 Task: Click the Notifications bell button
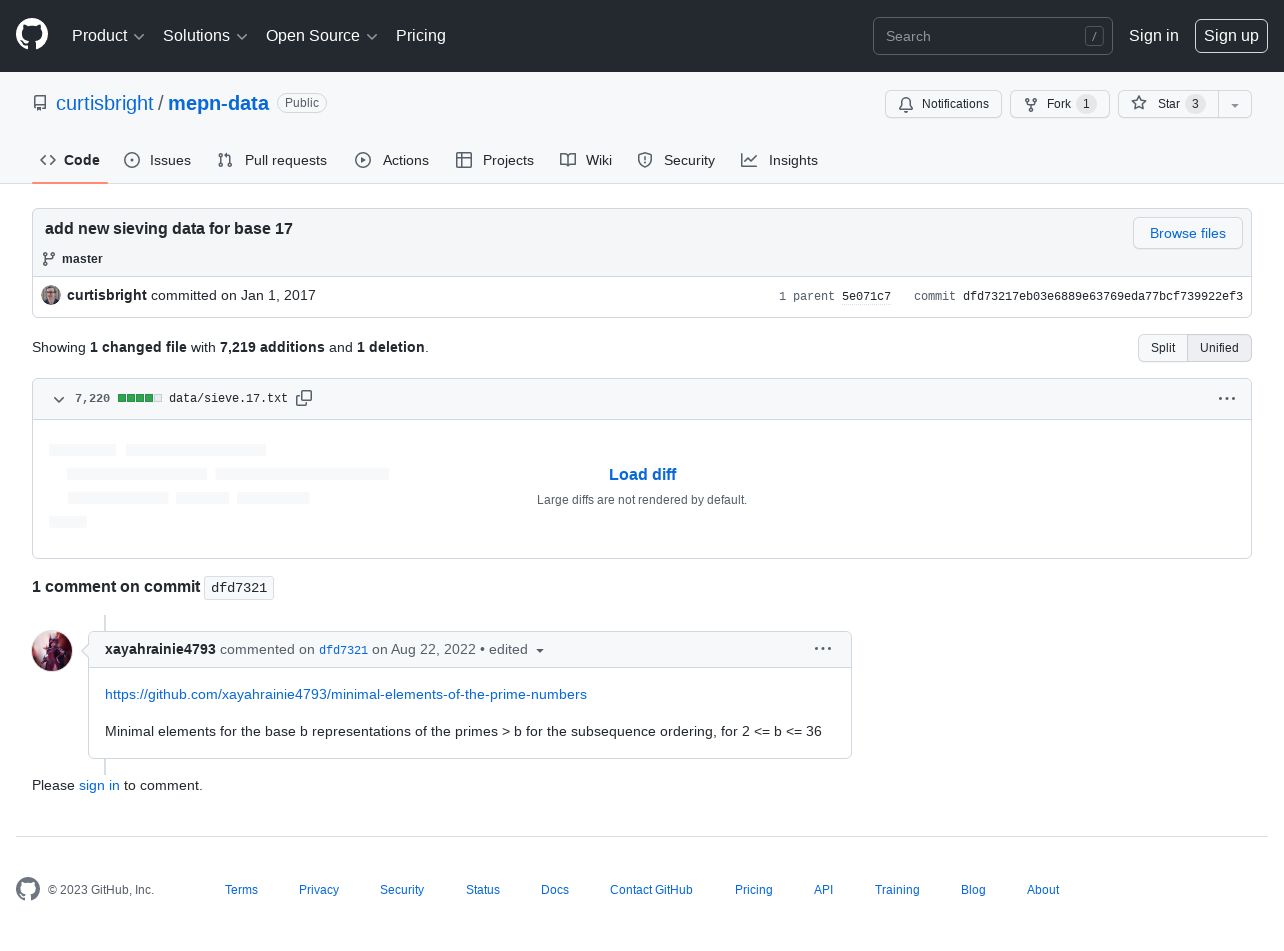[x=943, y=104]
